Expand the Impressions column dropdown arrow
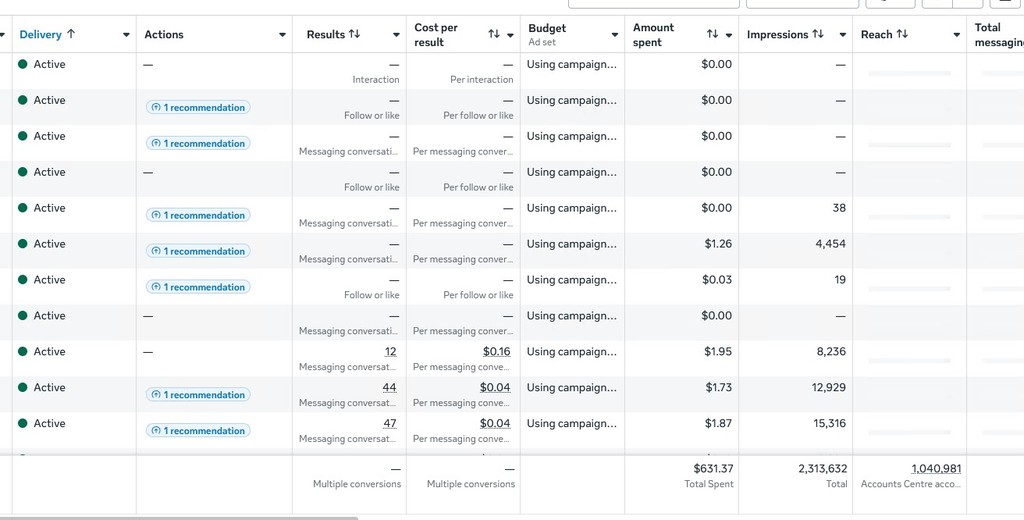This screenshot has height=520, width=1024. pos(842,35)
